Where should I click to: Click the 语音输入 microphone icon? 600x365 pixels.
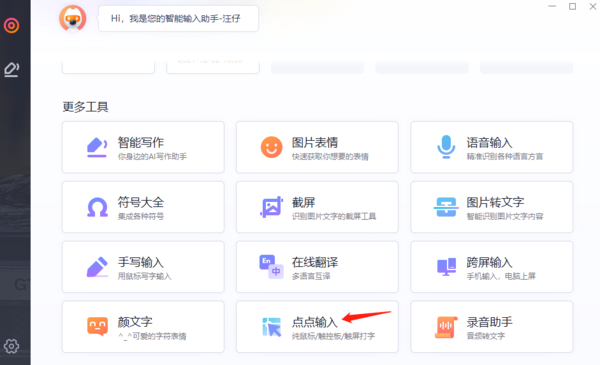pos(446,147)
